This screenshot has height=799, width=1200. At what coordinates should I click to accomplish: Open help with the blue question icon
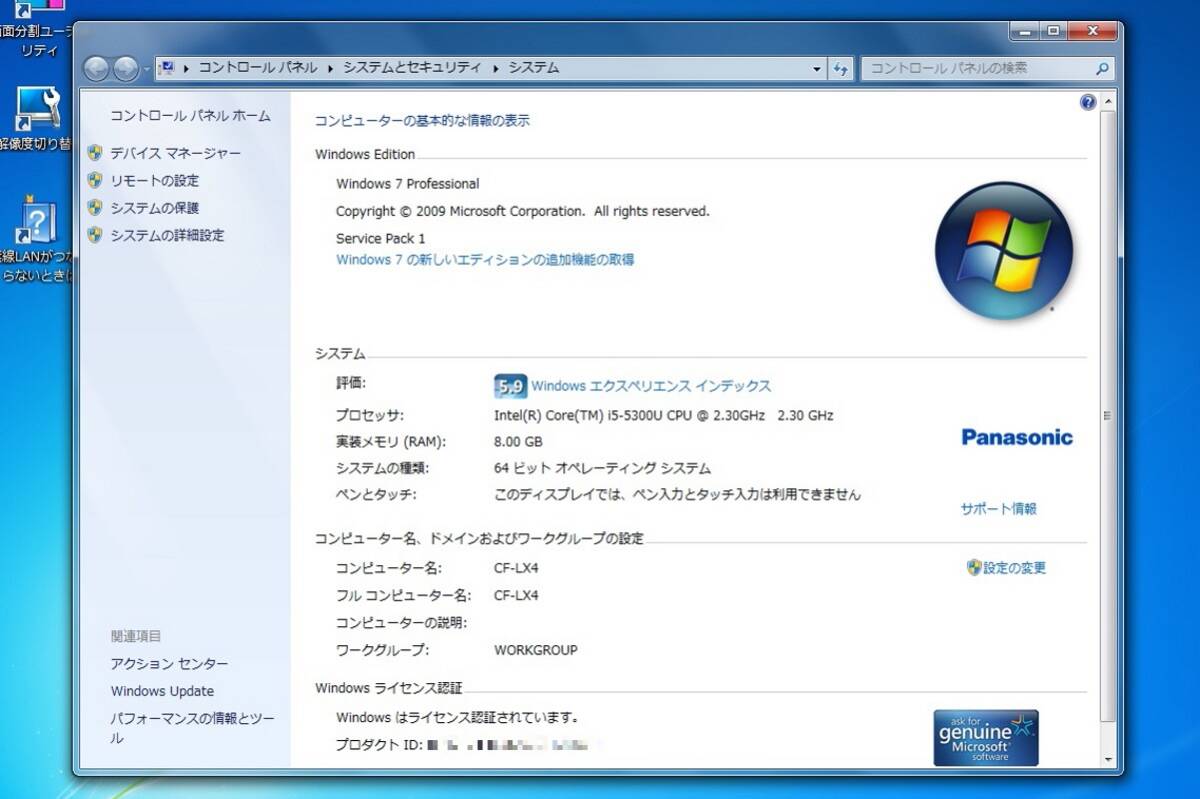(1088, 102)
